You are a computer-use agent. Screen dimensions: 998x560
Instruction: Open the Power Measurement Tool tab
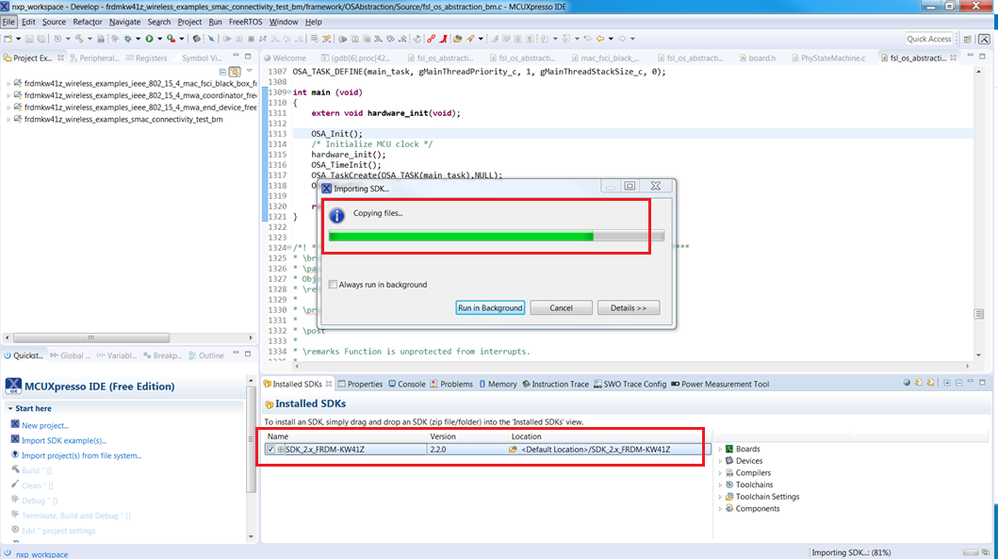[x=720, y=384]
